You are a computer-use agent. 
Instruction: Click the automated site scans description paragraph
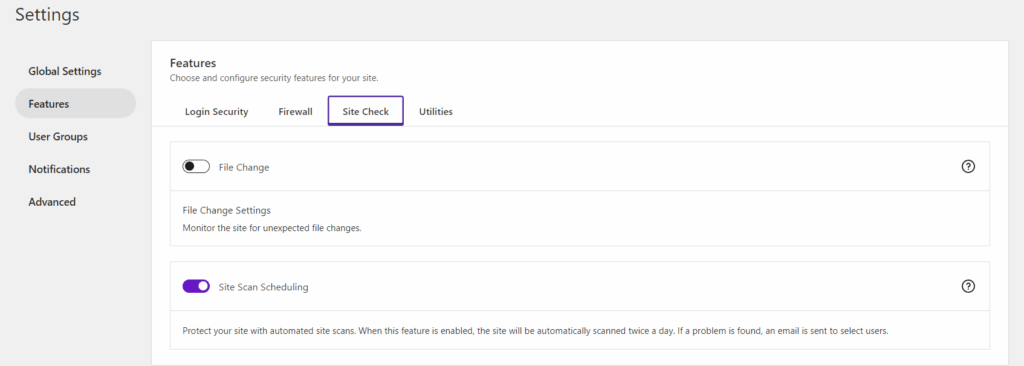pyautogui.click(x=536, y=331)
